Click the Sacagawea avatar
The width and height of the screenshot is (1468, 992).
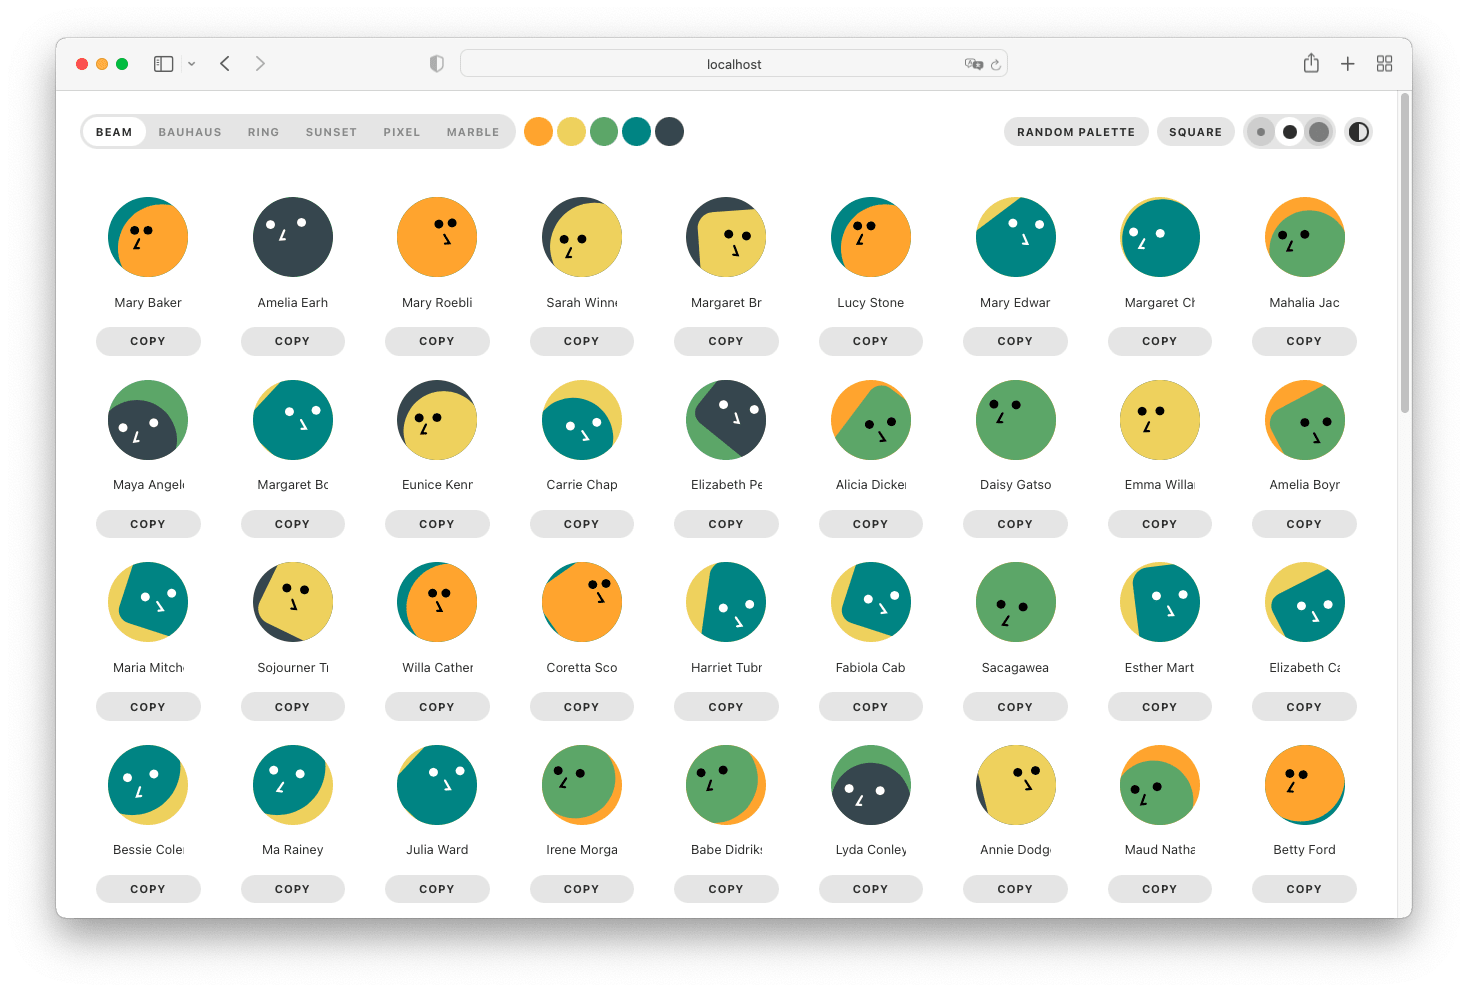point(1016,602)
